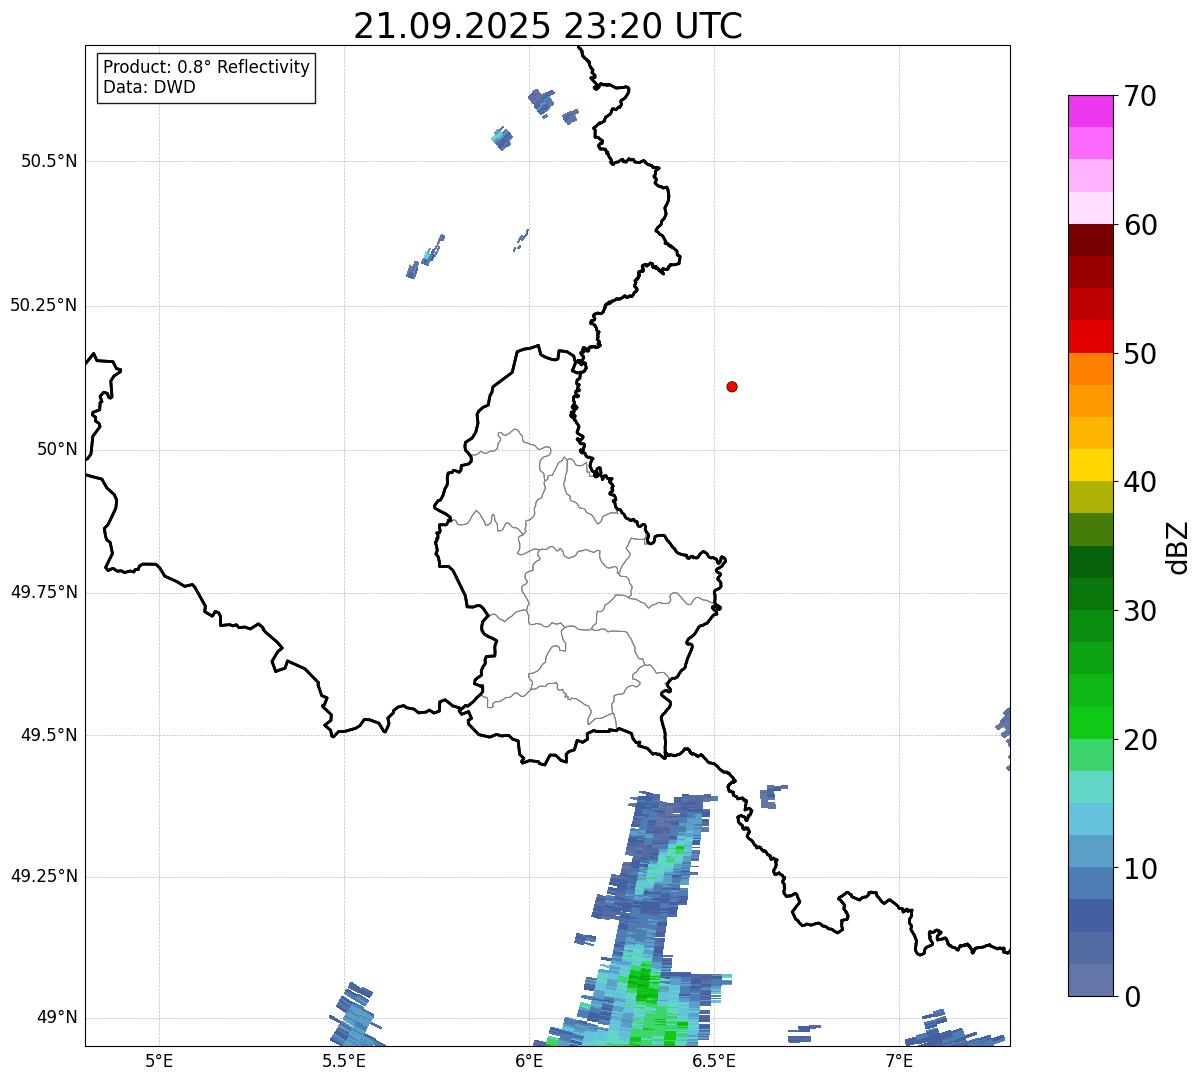The image size is (1202, 1081).
Task: Click the bright red colorbar swatch
Action: click(1090, 337)
